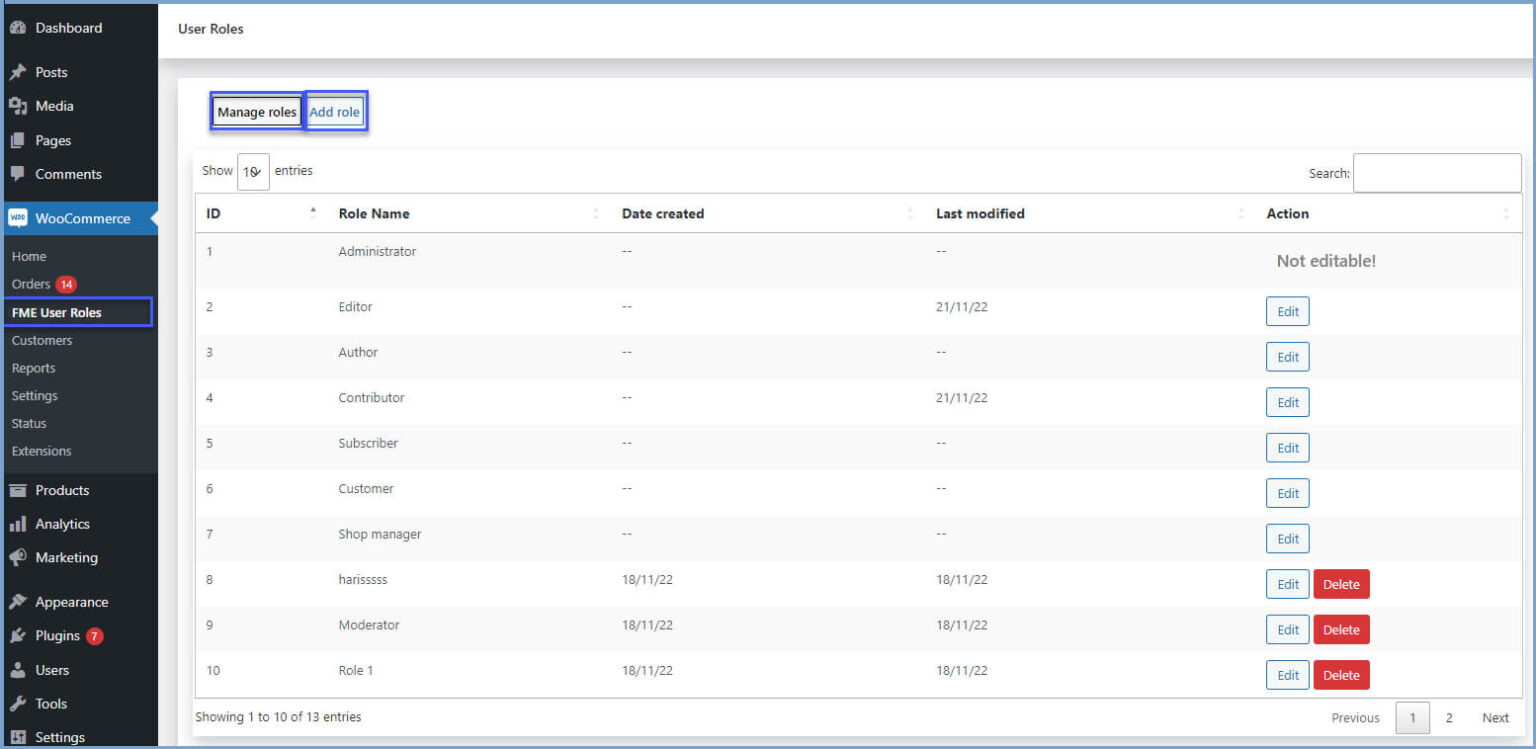Click inside the Search field

1436,172
